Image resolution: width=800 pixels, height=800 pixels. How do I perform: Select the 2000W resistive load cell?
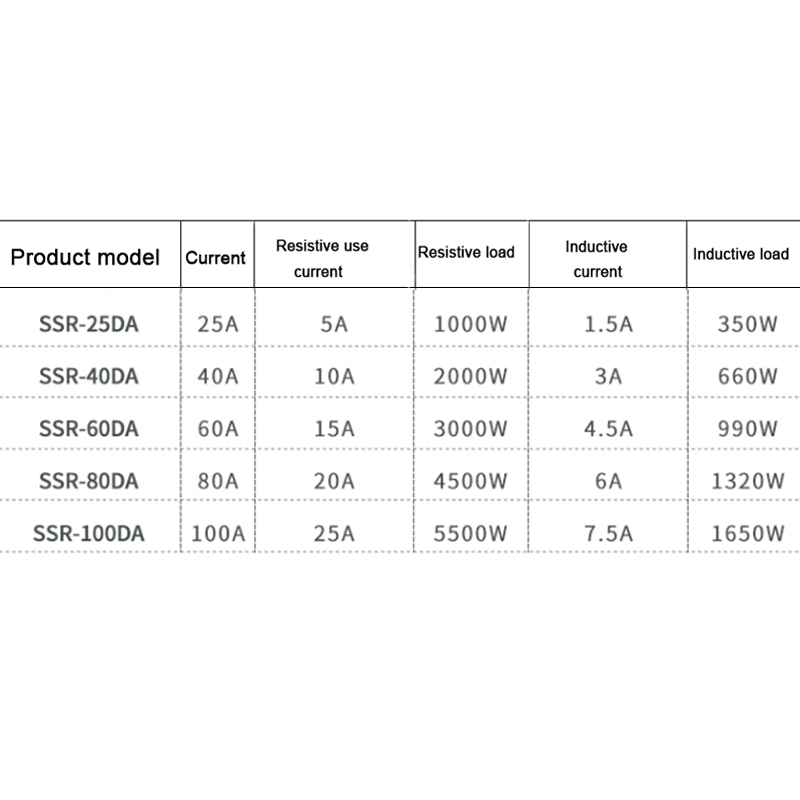[x=472, y=376]
